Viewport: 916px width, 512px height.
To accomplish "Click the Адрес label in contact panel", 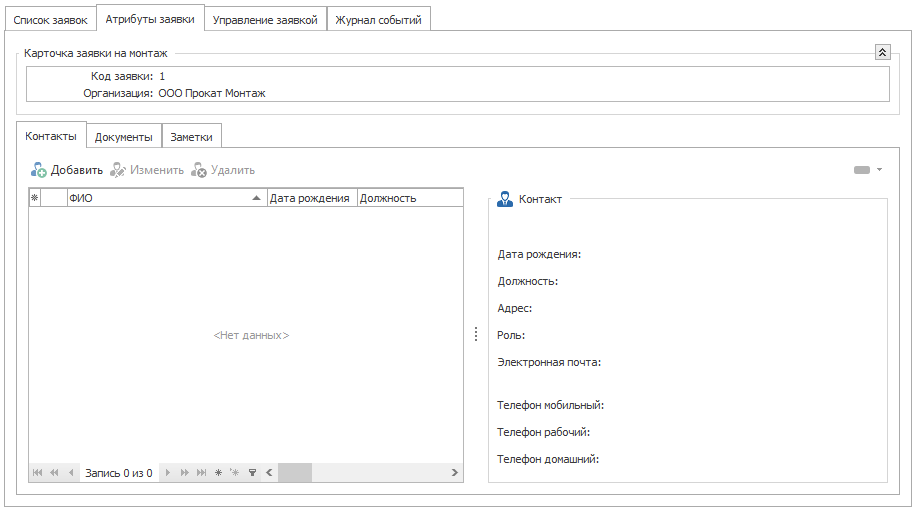I will pyautogui.click(x=515, y=308).
